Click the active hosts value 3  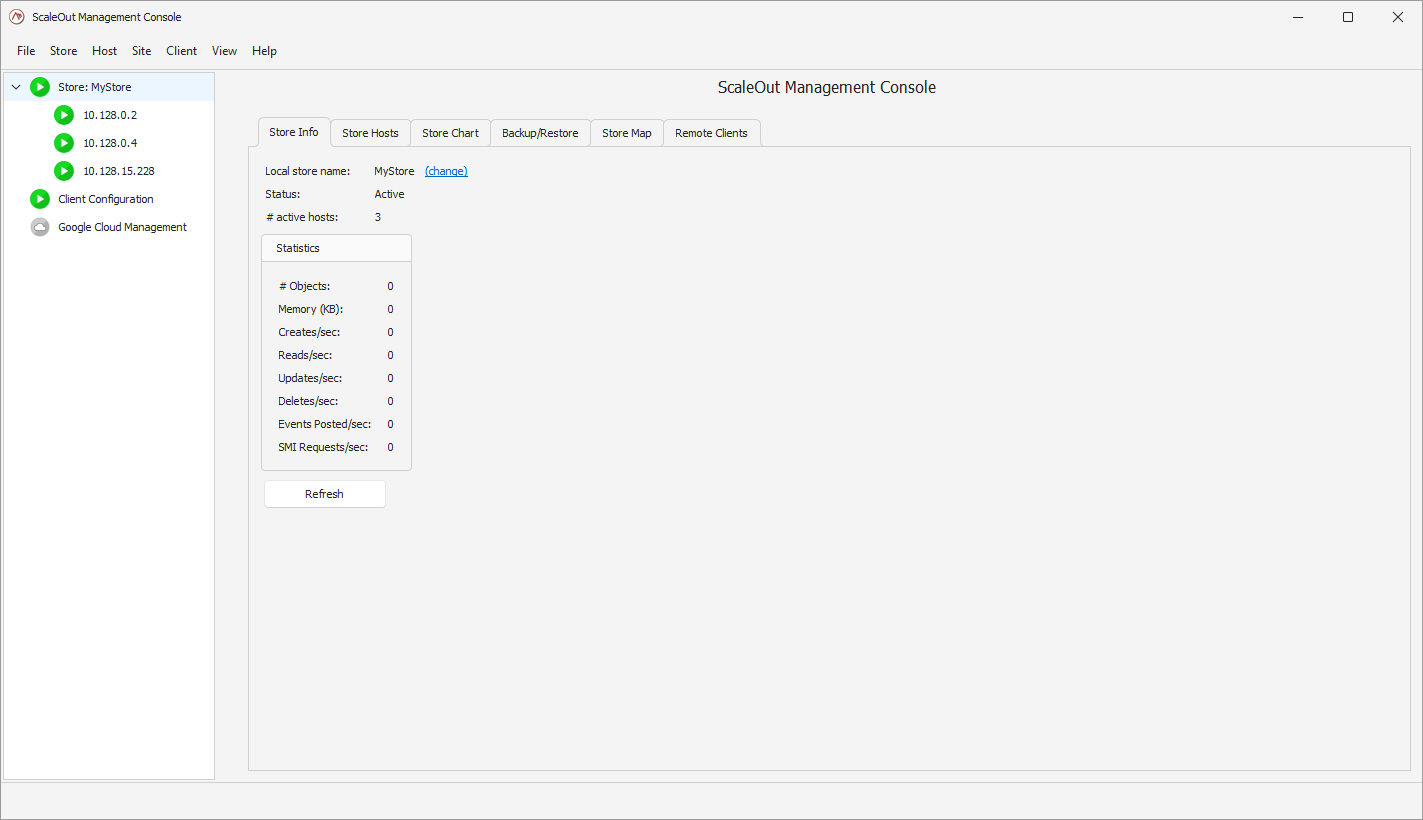tap(378, 217)
